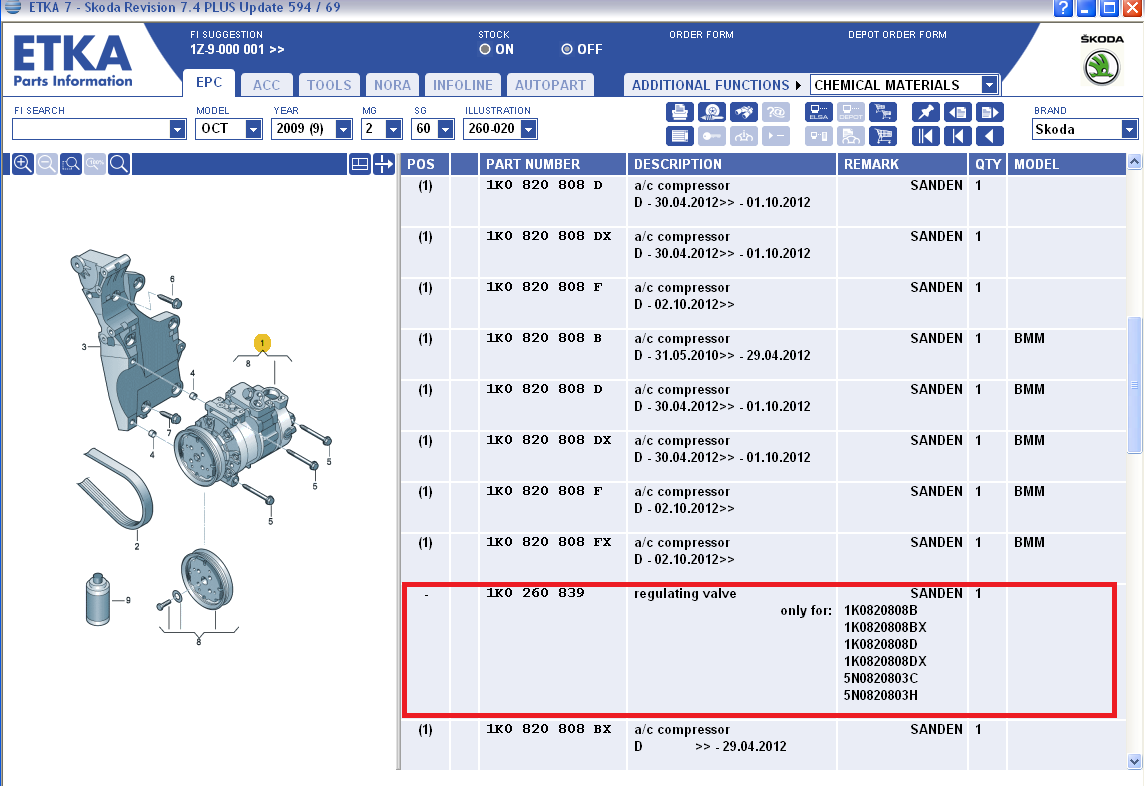1145x786 pixels.
Task: Go to previous page with page-left icon
Action: pos(957,112)
